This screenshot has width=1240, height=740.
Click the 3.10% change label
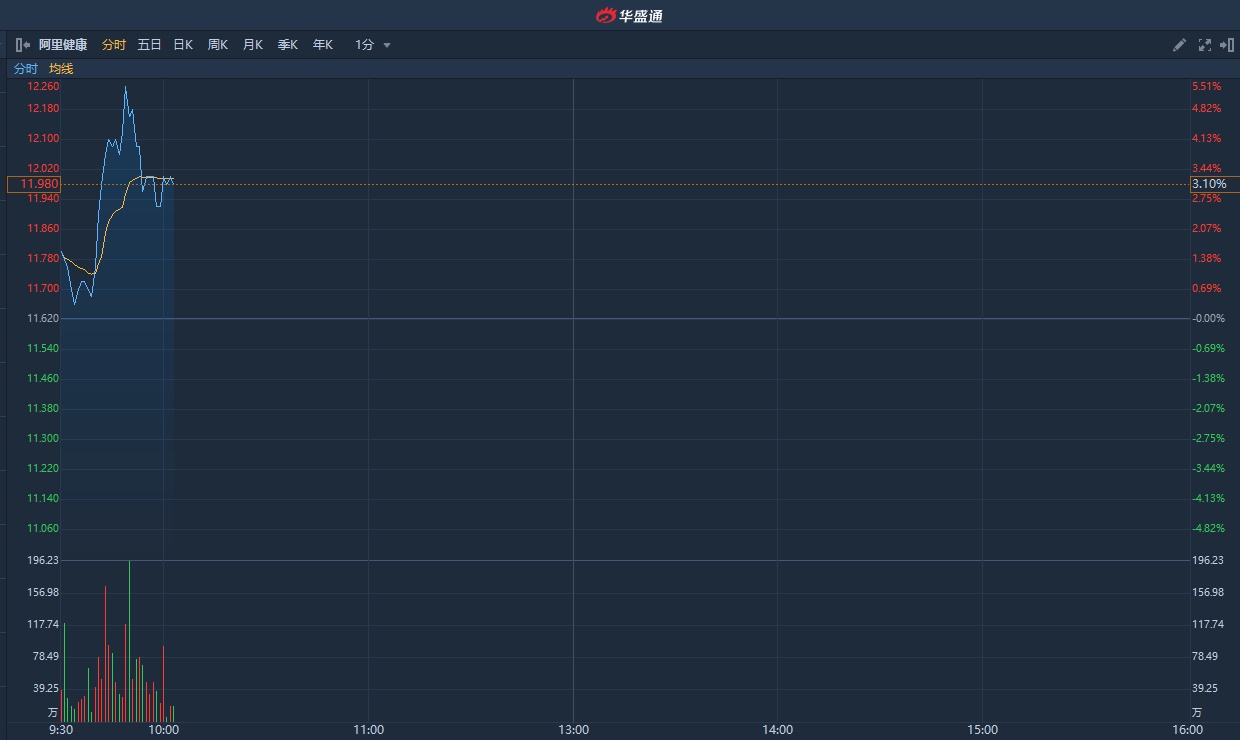(1213, 184)
